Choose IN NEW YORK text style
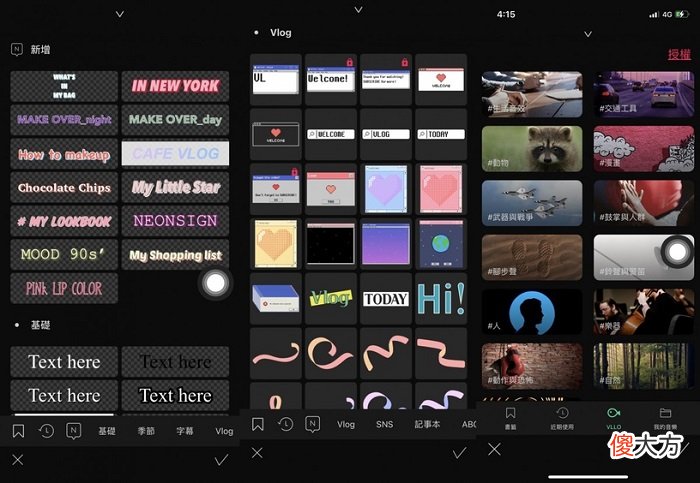 click(175, 86)
